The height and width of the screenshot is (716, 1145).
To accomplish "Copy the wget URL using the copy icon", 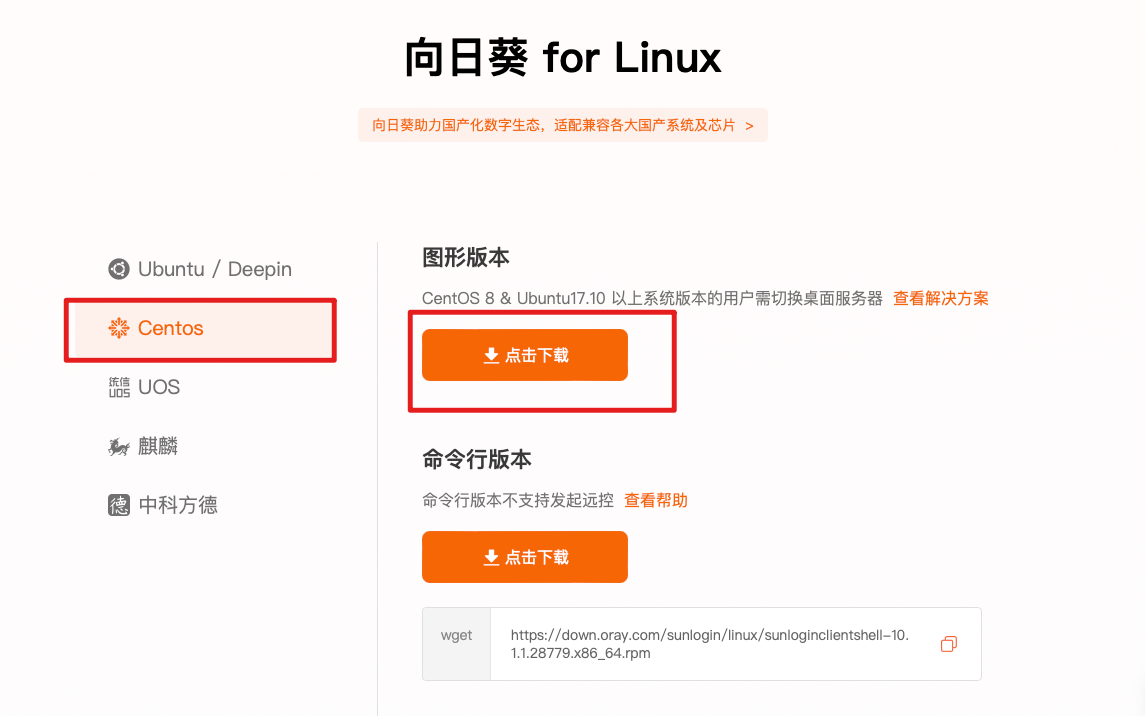I will tap(949, 644).
